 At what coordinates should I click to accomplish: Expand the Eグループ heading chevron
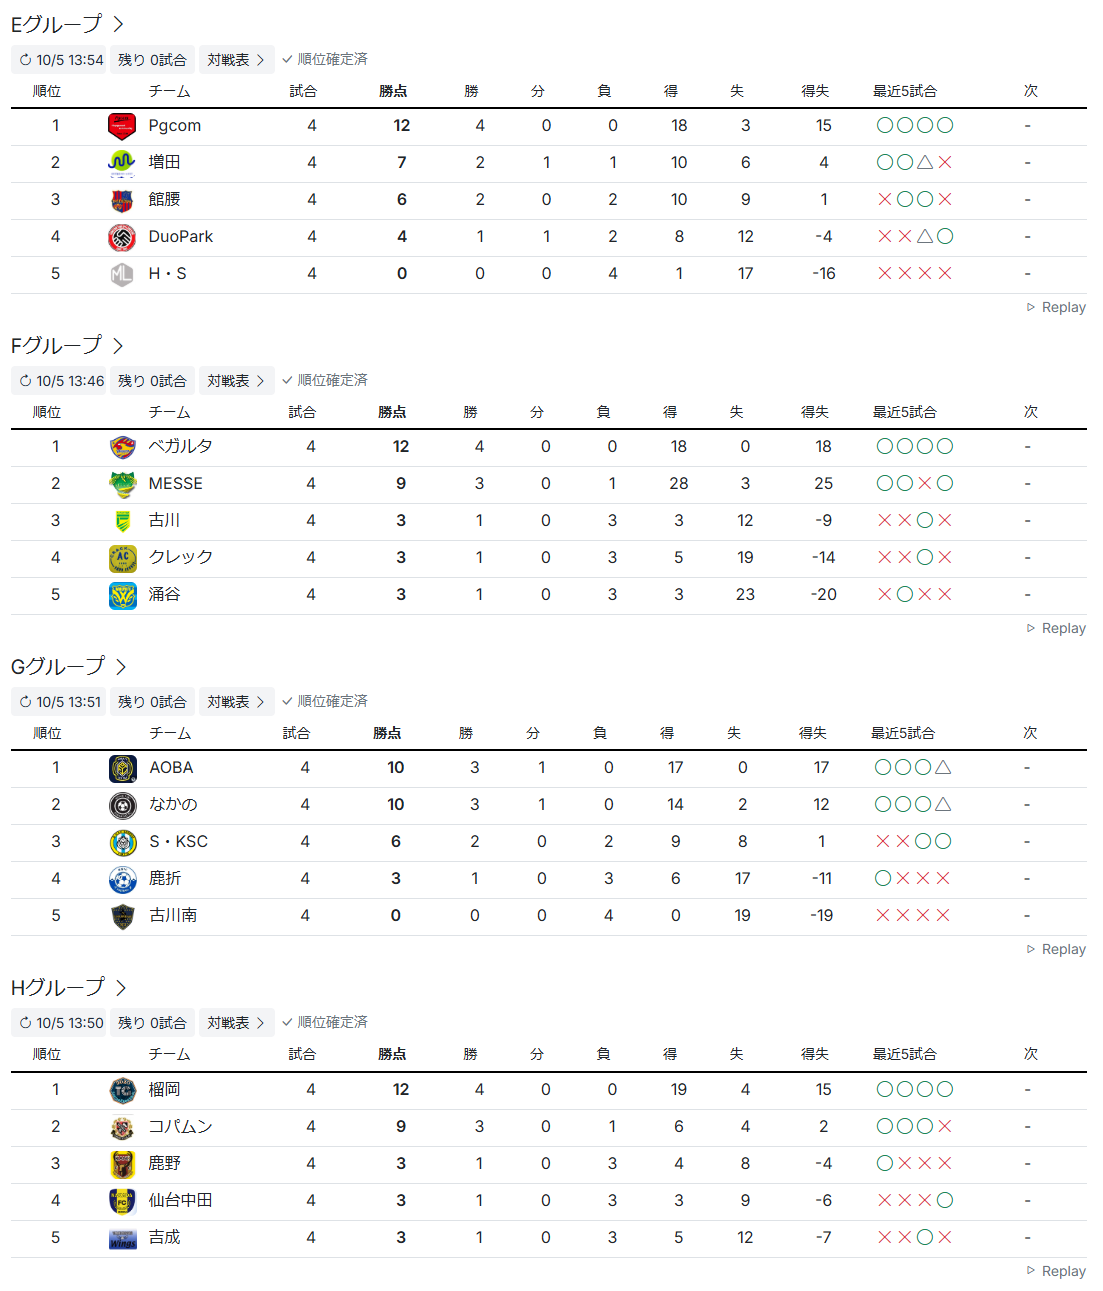[118, 24]
